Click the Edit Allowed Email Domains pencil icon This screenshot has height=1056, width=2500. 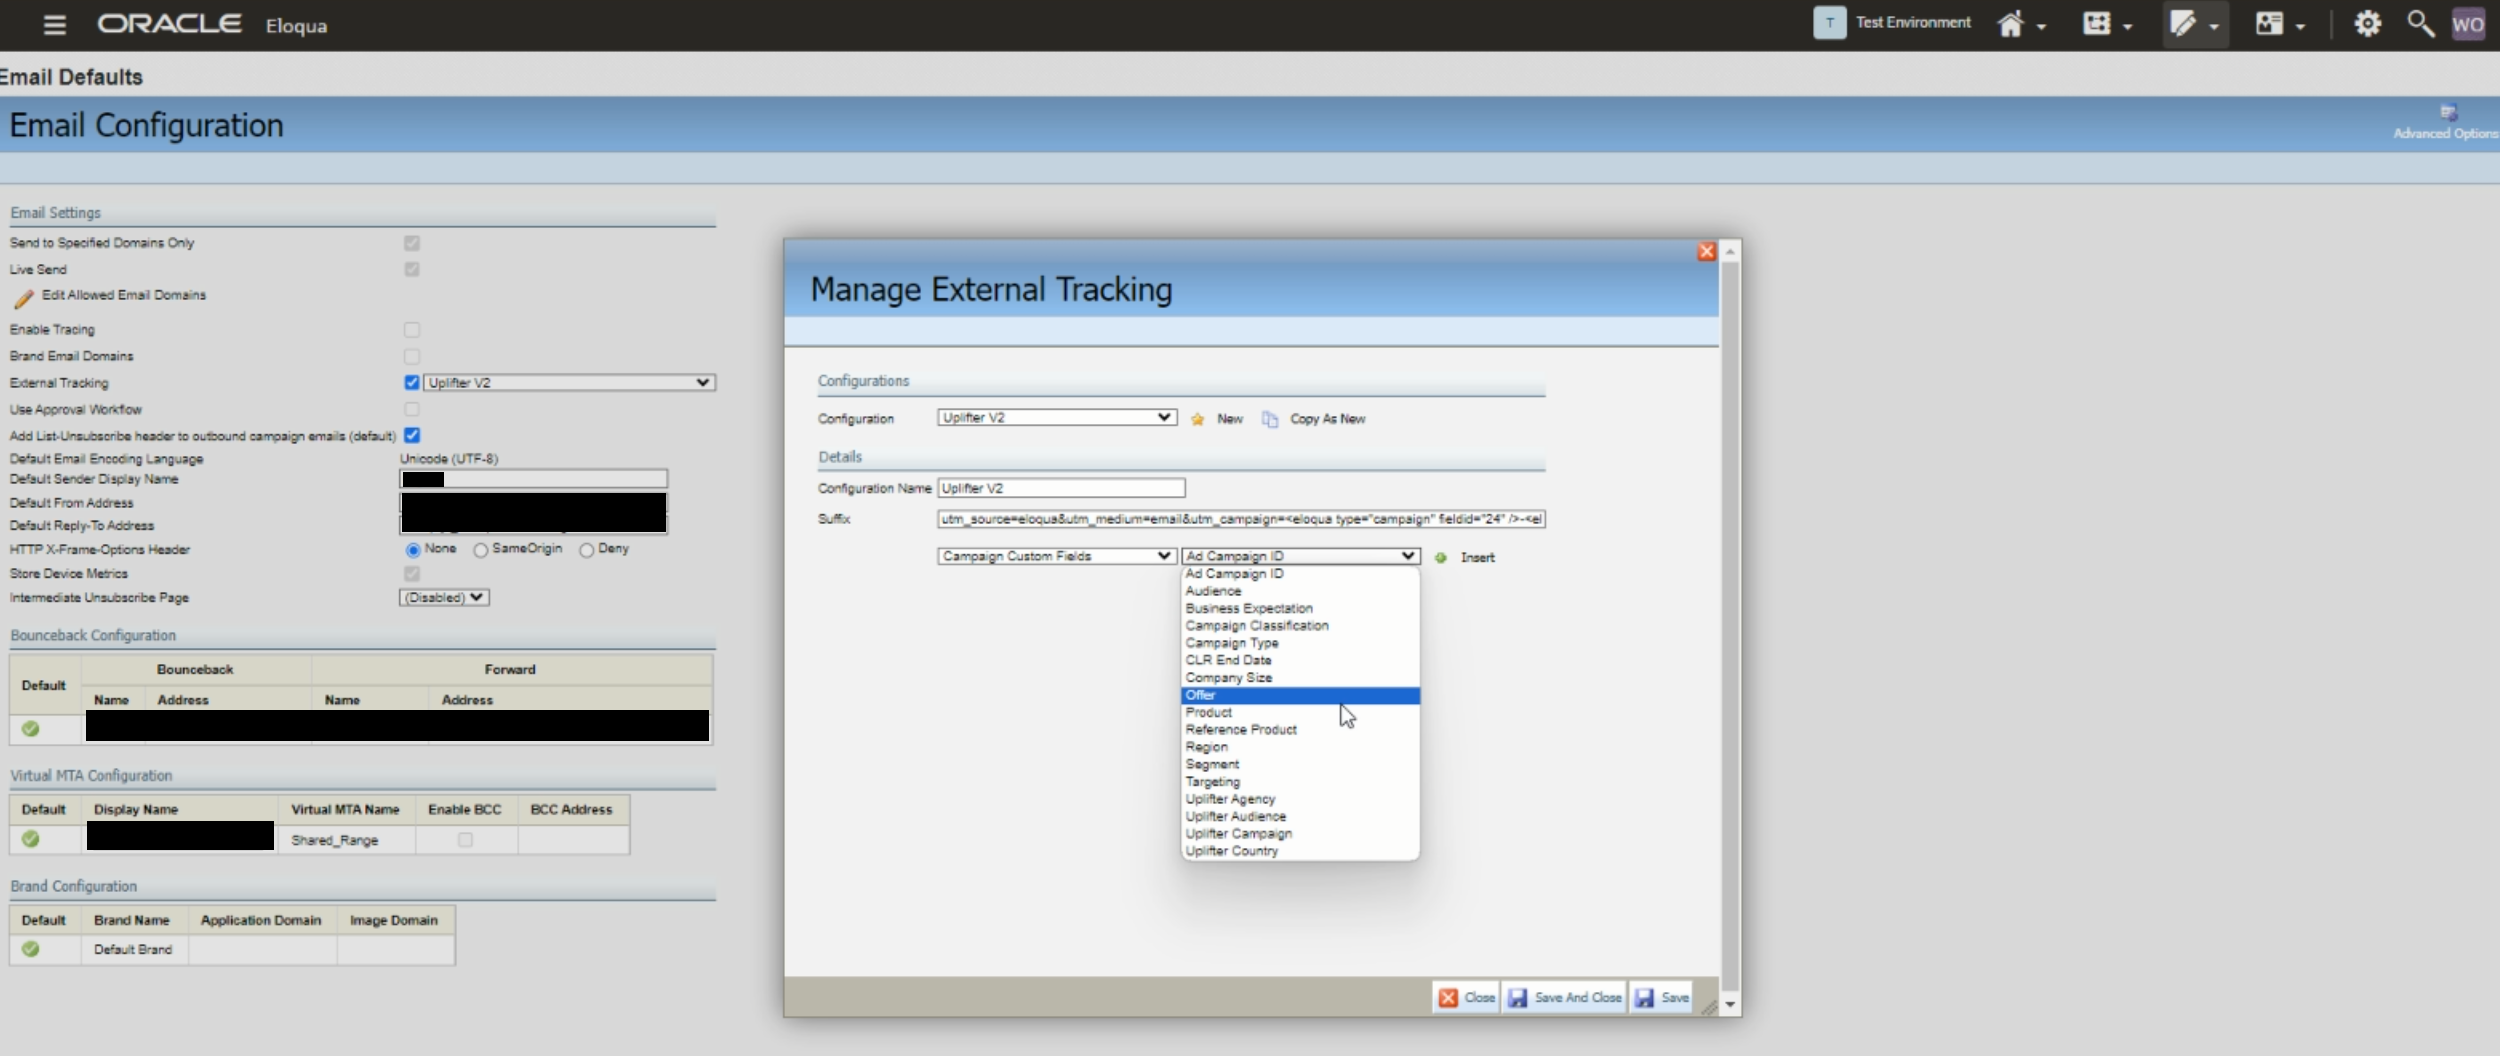pyautogui.click(x=24, y=296)
